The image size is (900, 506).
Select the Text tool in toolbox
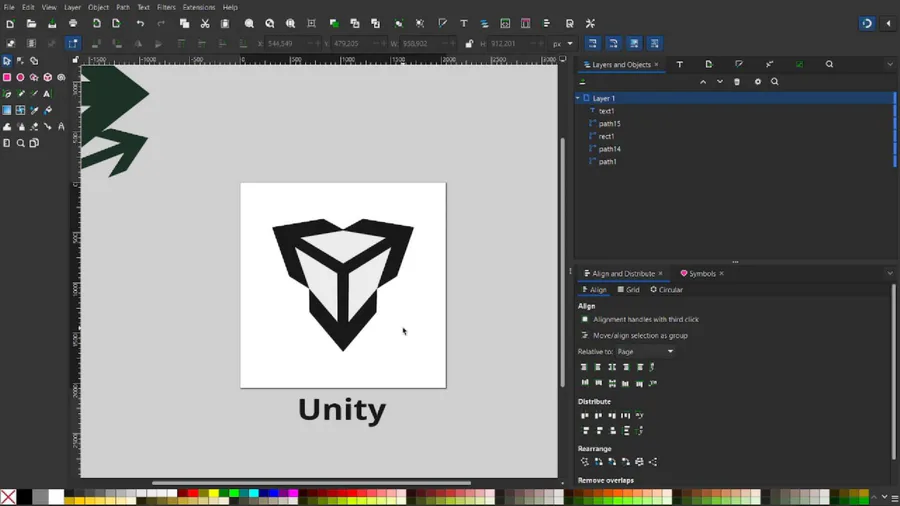[48, 94]
